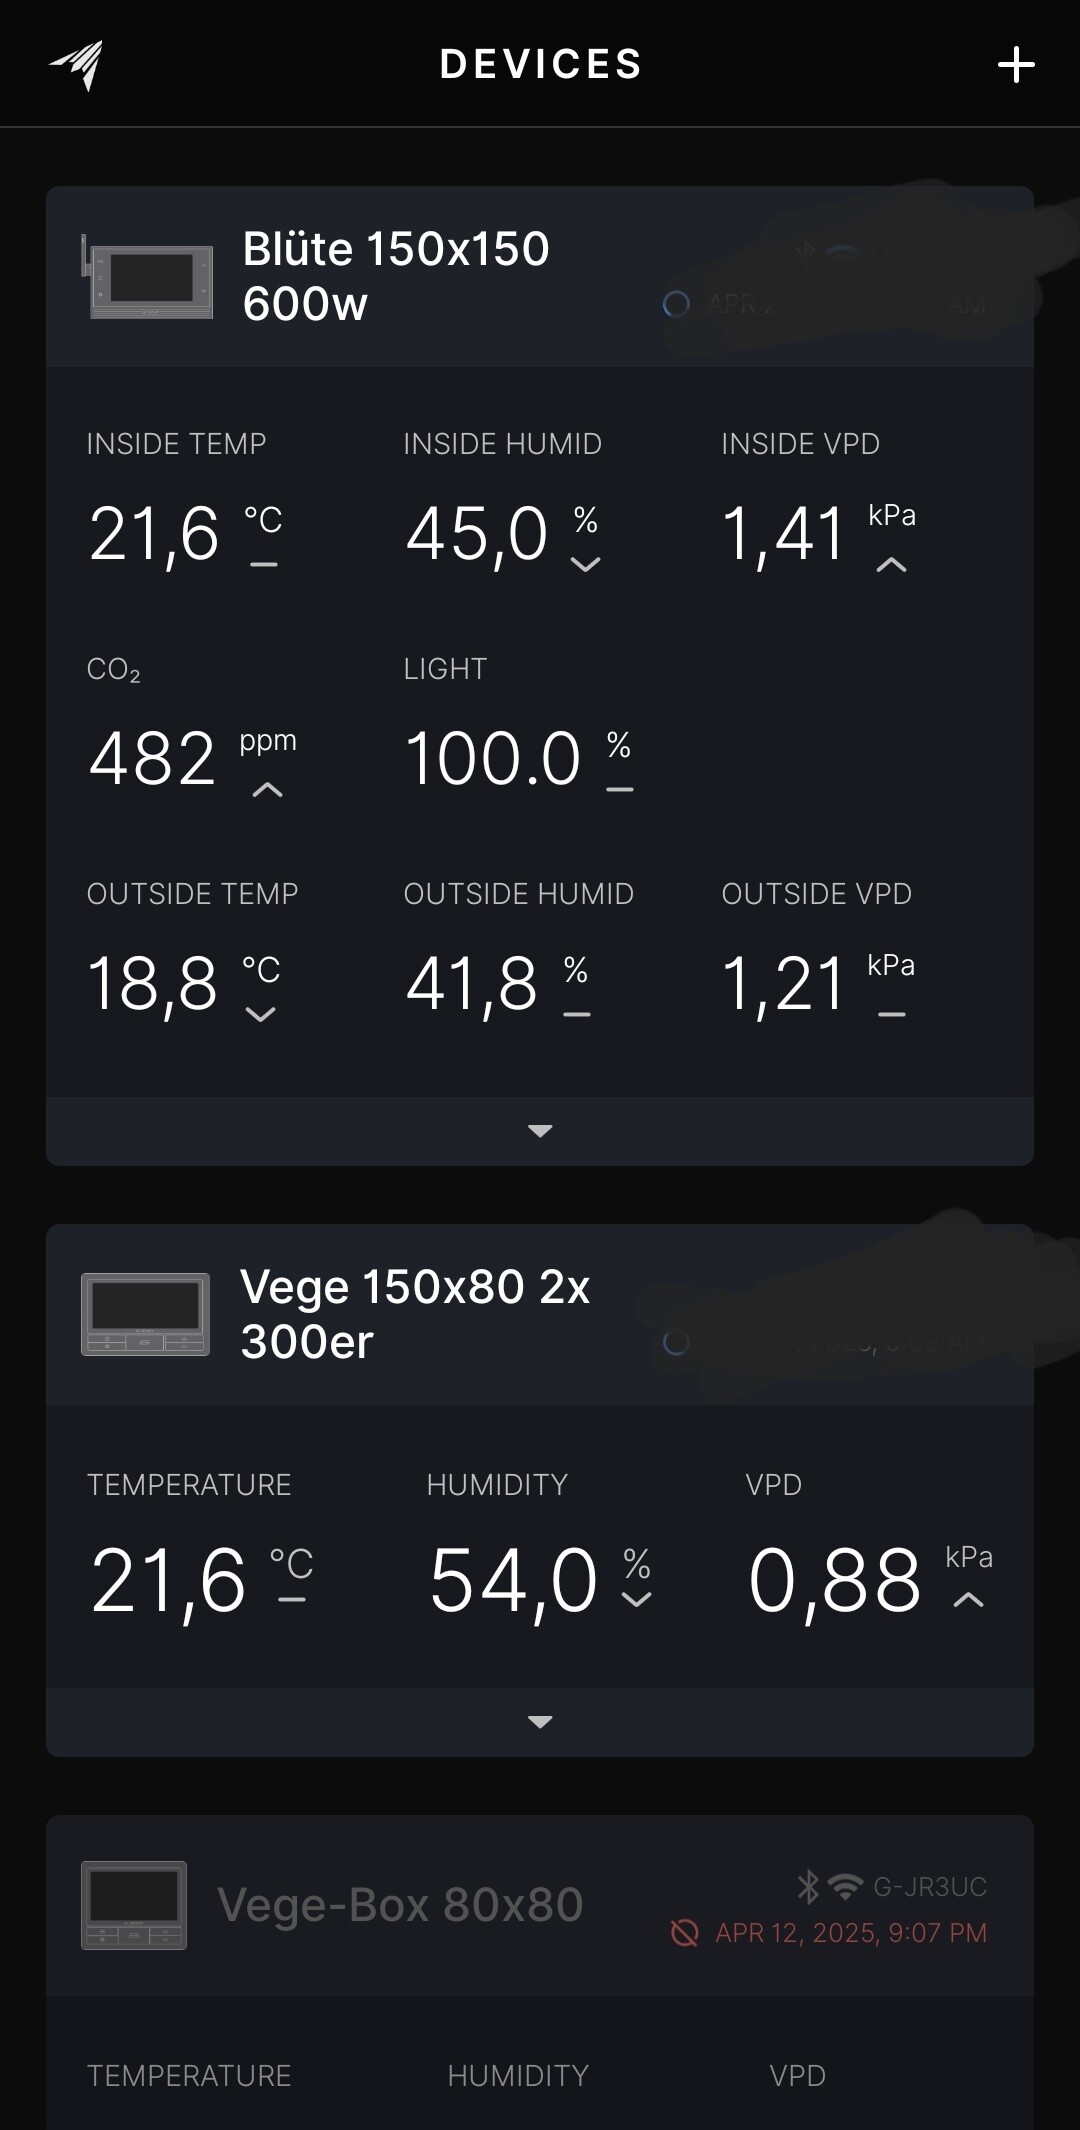Tap the CO2 482 ppm reading
Image resolution: width=1080 pixels, height=2130 pixels.
(x=153, y=759)
